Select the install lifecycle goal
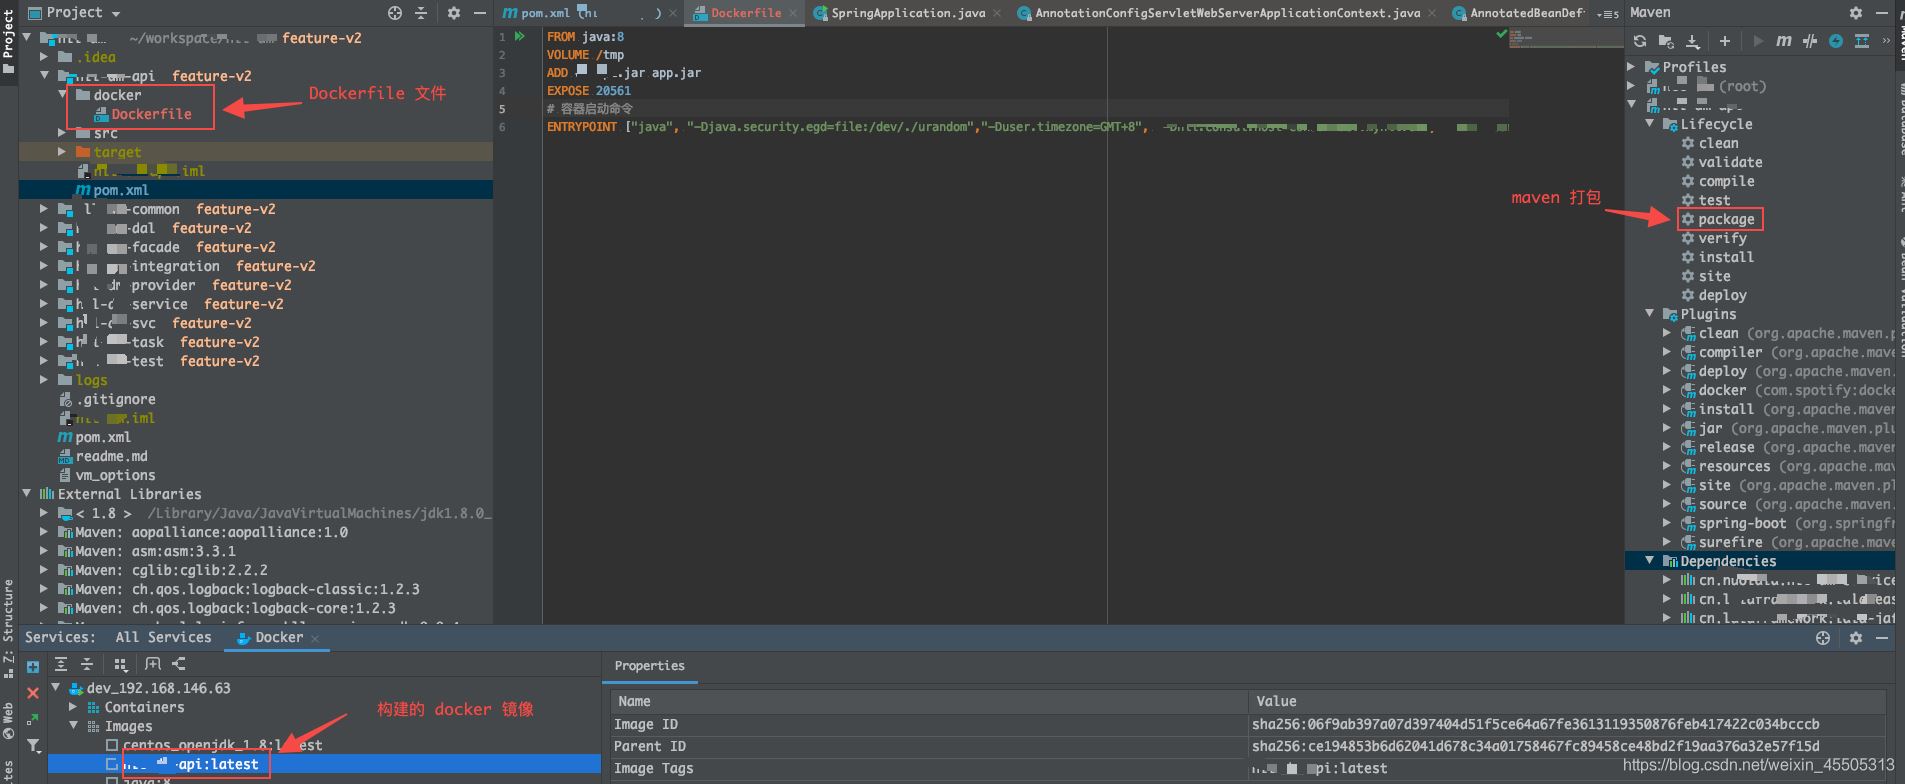The image size is (1905, 784). pos(1725,257)
